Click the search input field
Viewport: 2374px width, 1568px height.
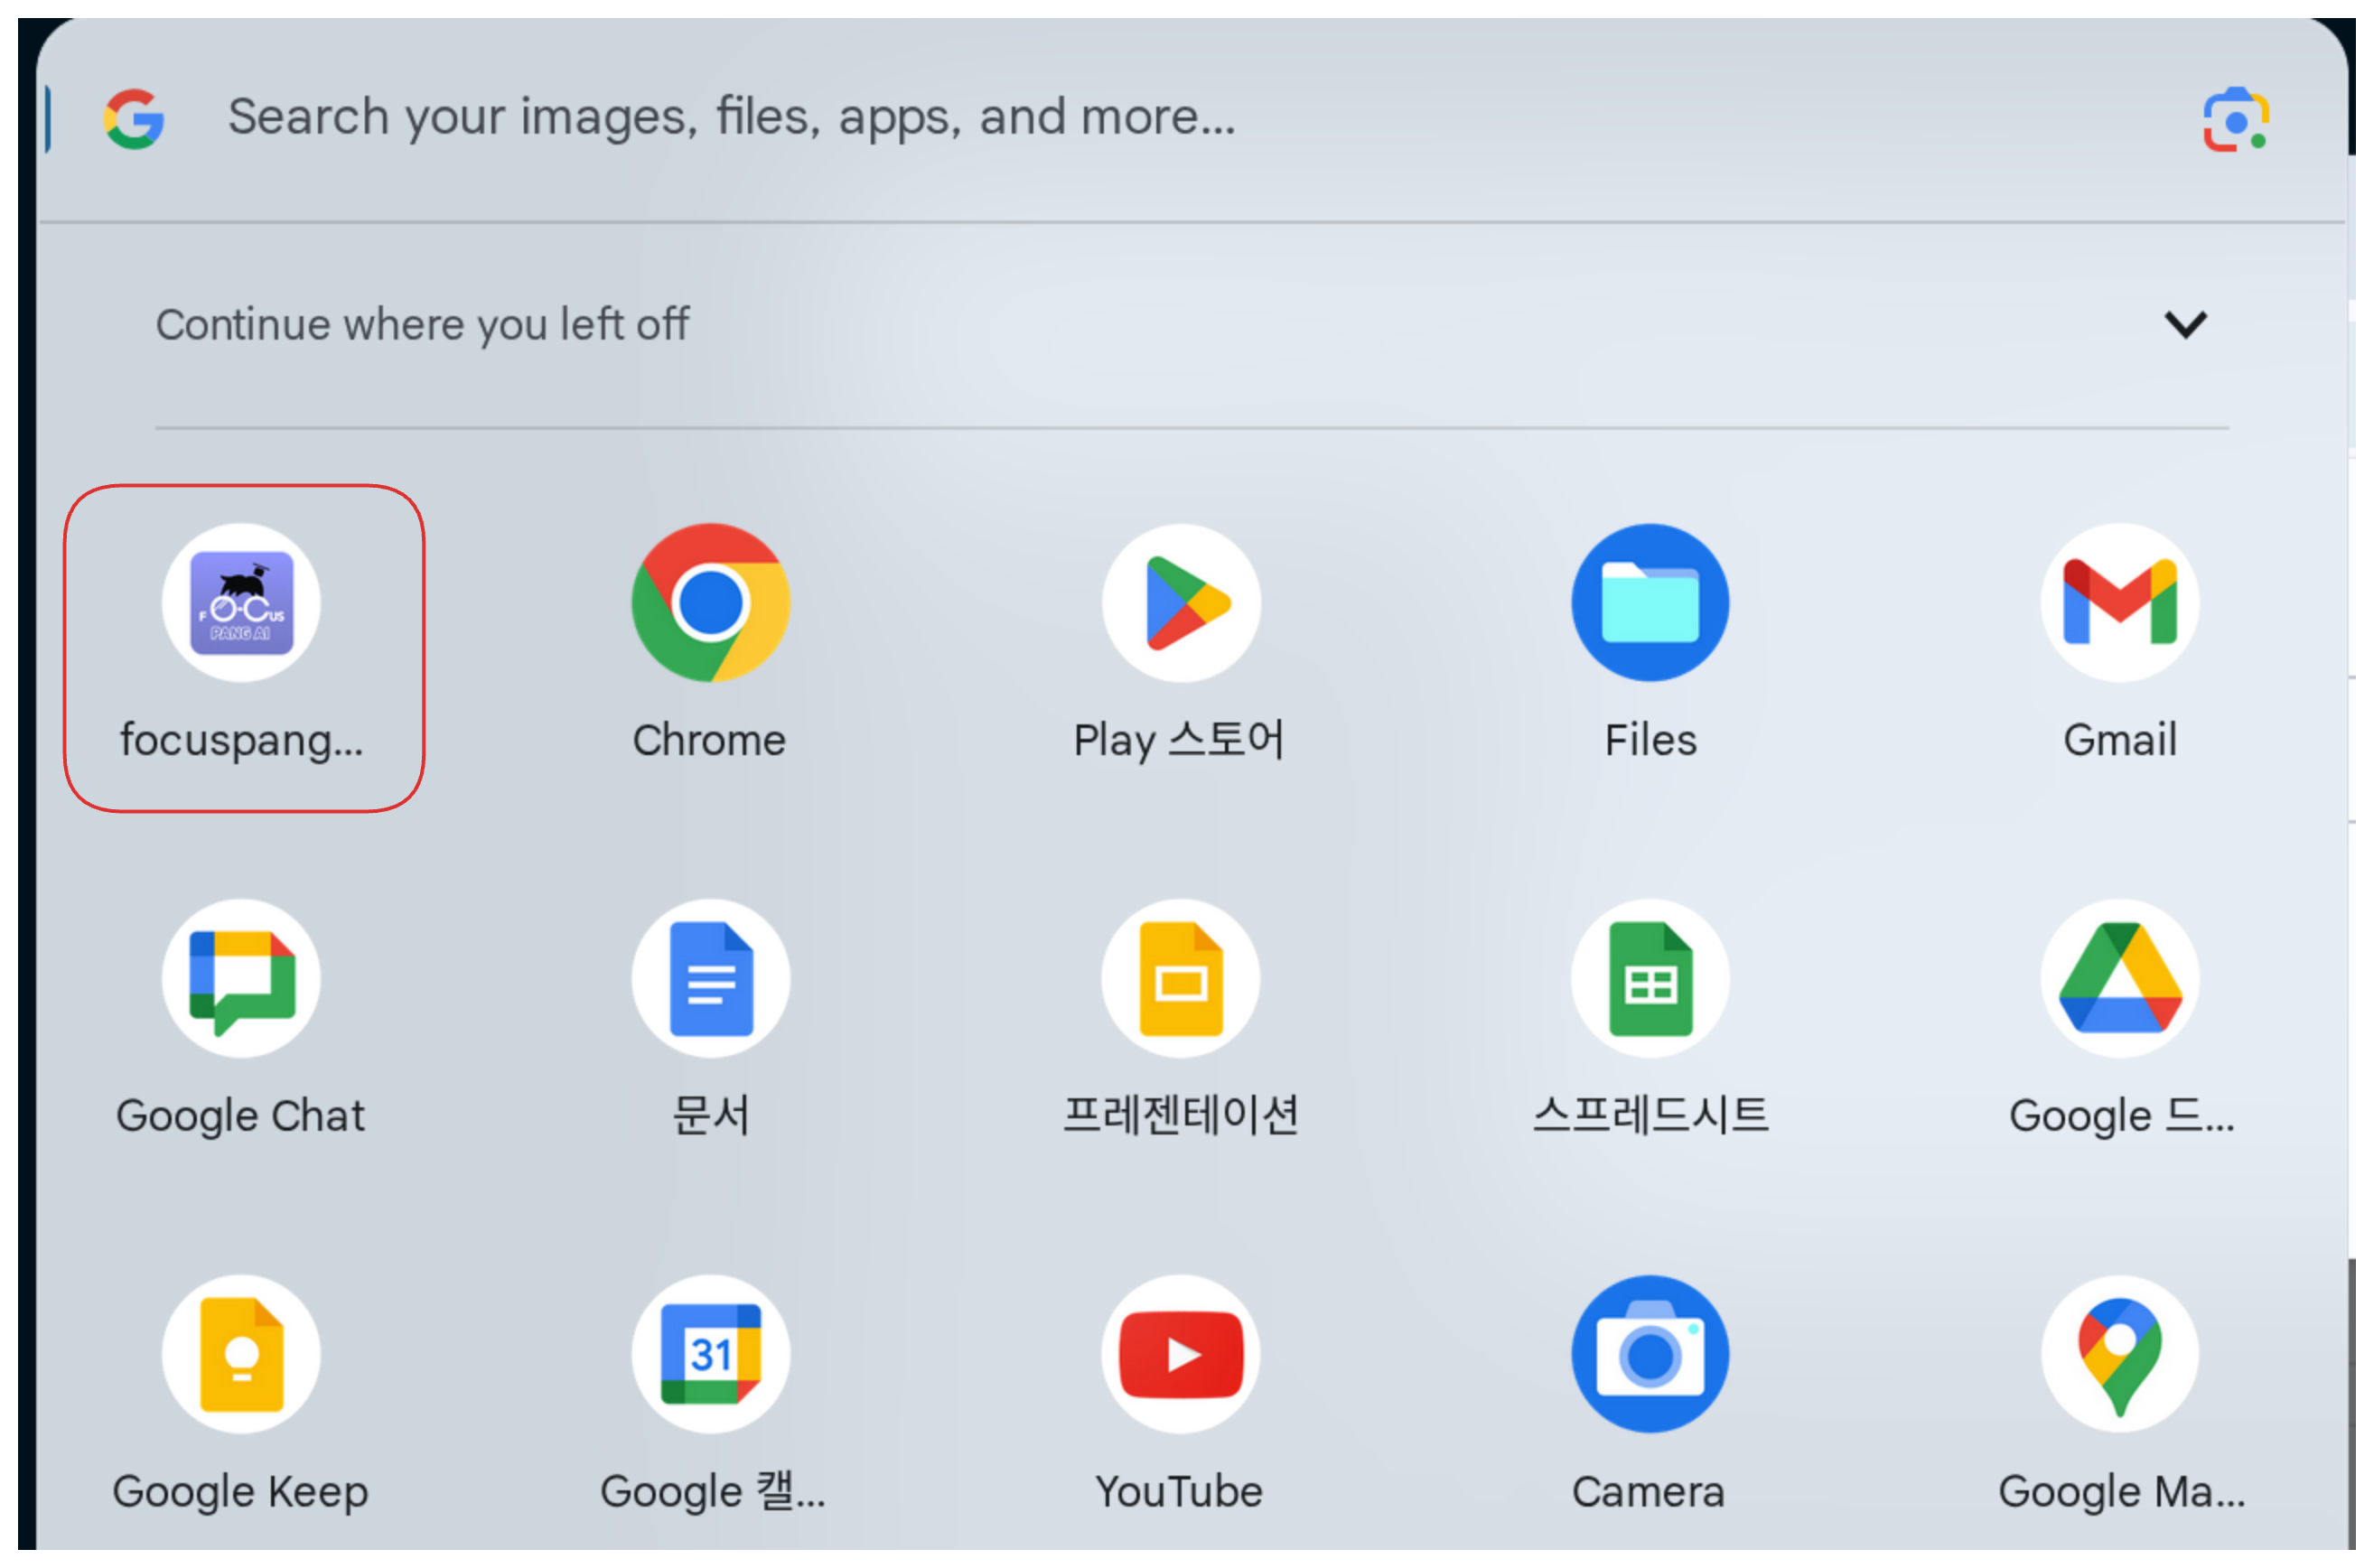(1000, 118)
